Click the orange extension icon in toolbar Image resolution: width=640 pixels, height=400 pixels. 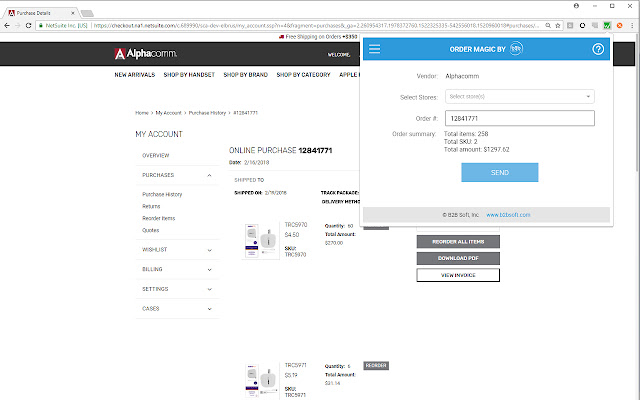619,25
